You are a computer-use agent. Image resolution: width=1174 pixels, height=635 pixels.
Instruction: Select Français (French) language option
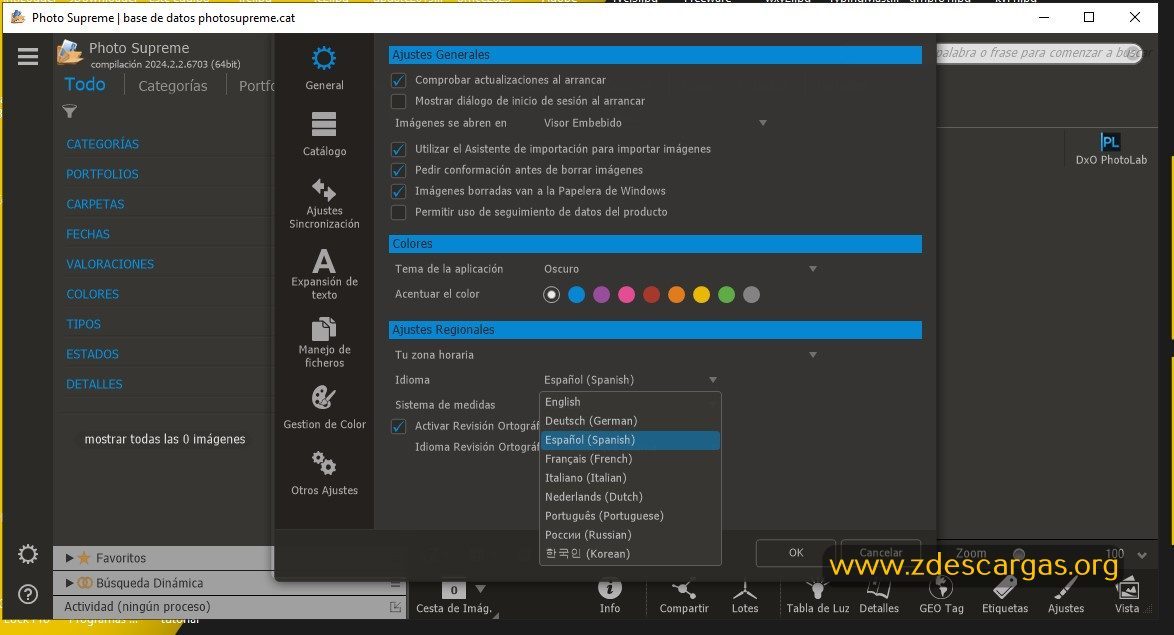point(630,459)
